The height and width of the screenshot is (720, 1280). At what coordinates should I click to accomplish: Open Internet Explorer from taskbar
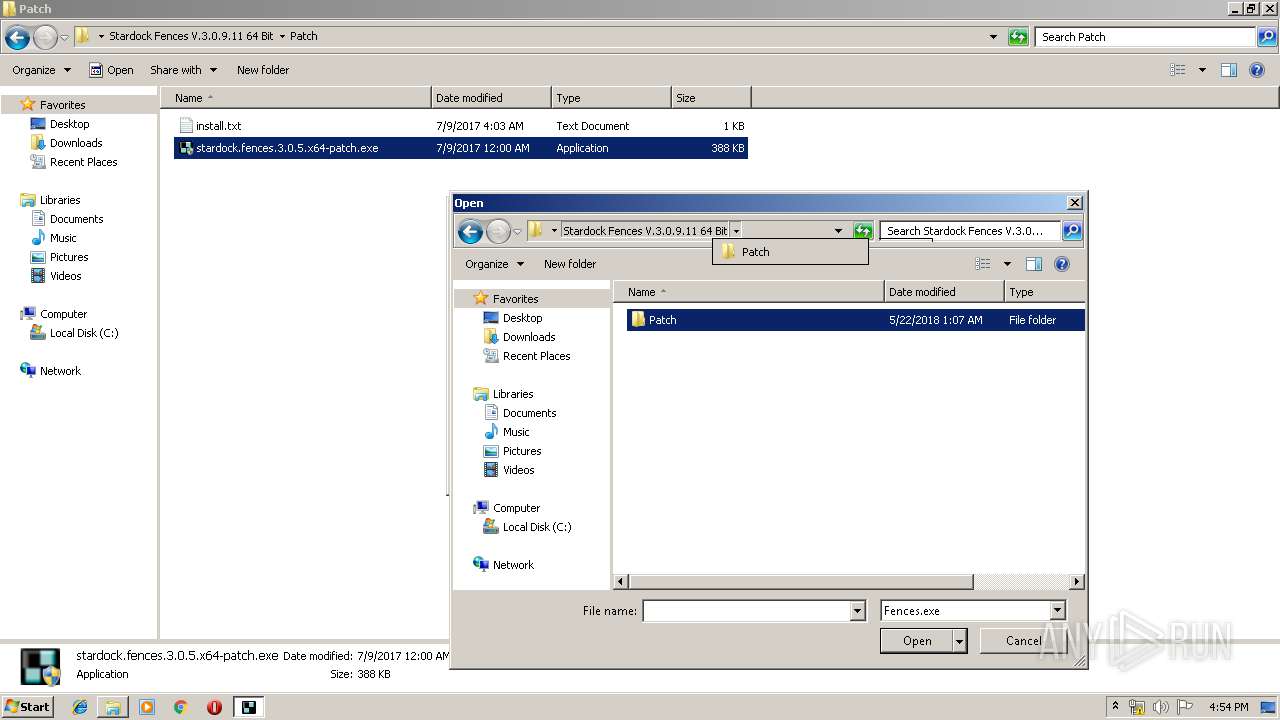[80, 707]
